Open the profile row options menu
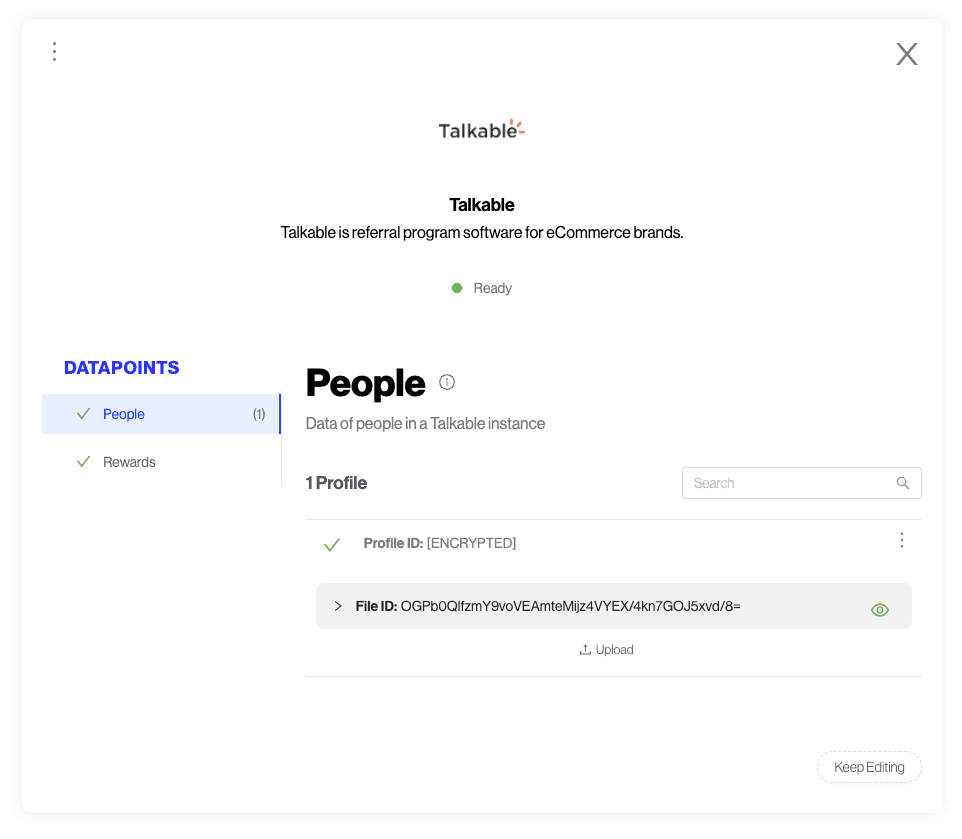 [x=901, y=540]
